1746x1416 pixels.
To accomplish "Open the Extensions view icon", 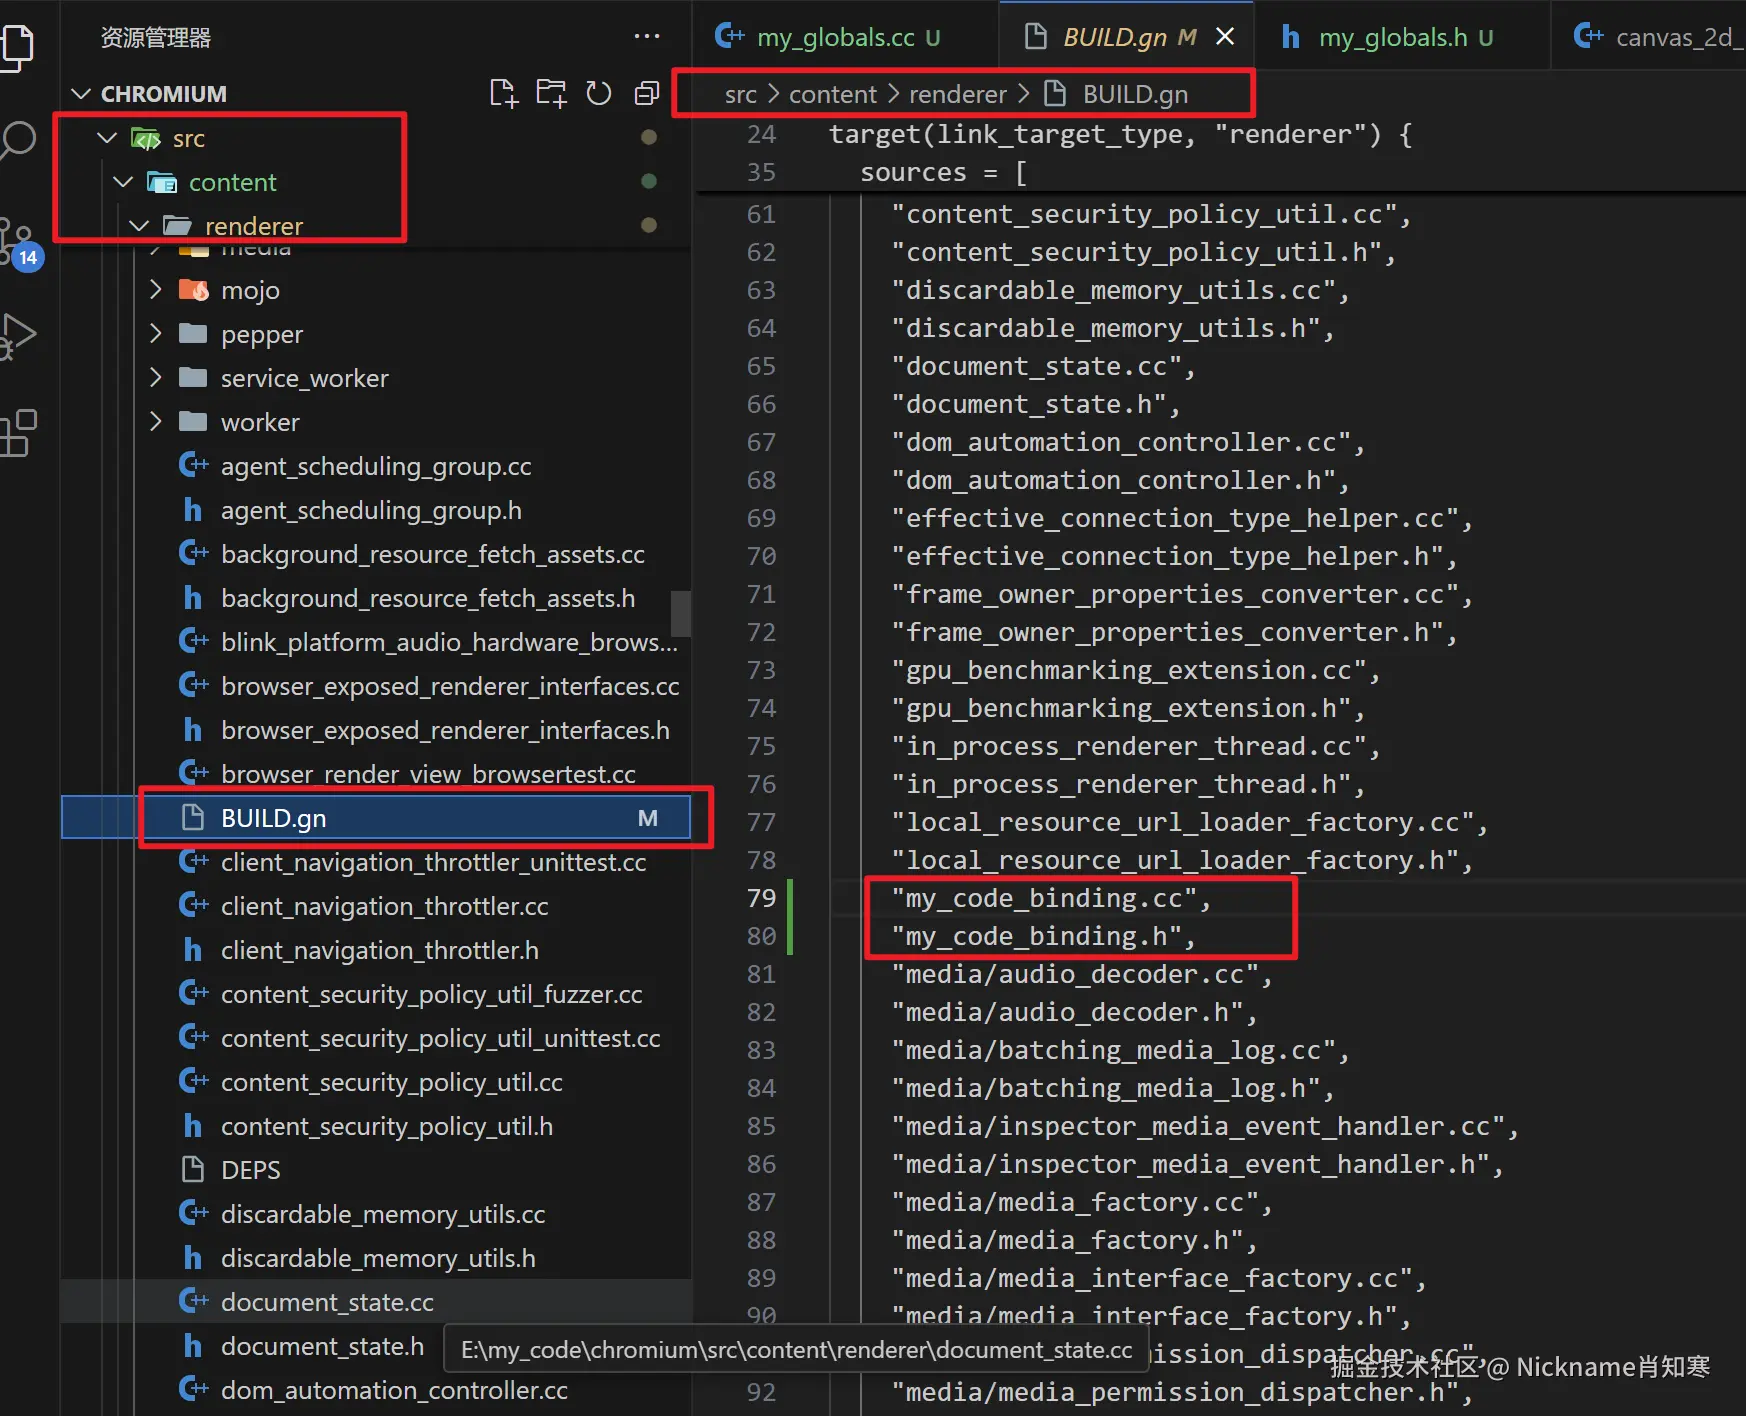I will click(18, 432).
